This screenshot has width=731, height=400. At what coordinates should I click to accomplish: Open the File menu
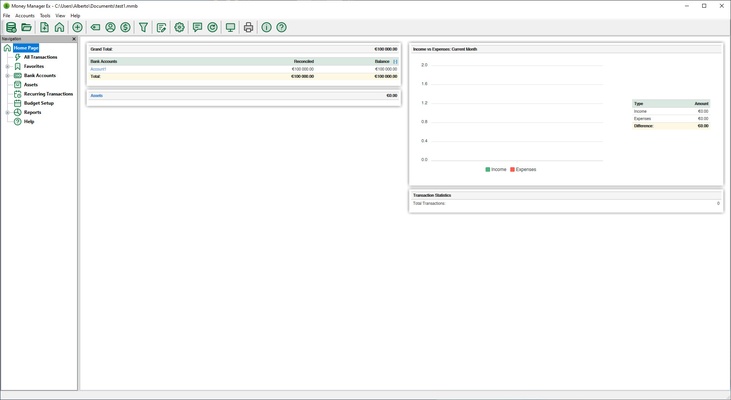click(7, 16)
